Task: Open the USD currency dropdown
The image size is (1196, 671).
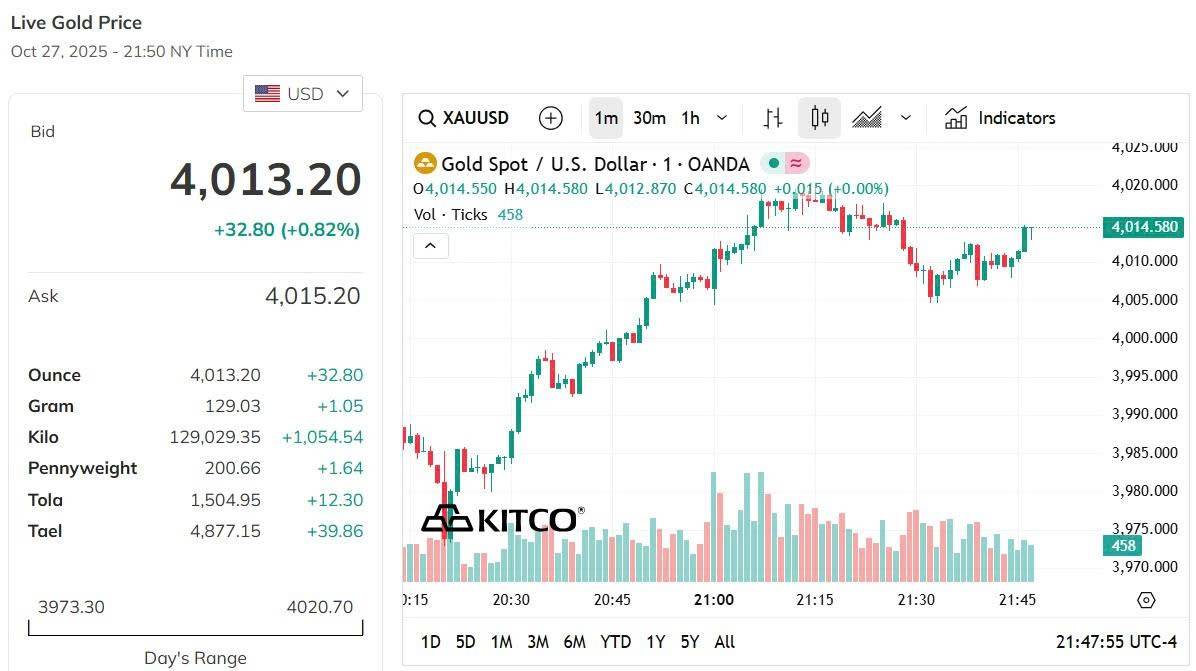Action: coord(303,94)
